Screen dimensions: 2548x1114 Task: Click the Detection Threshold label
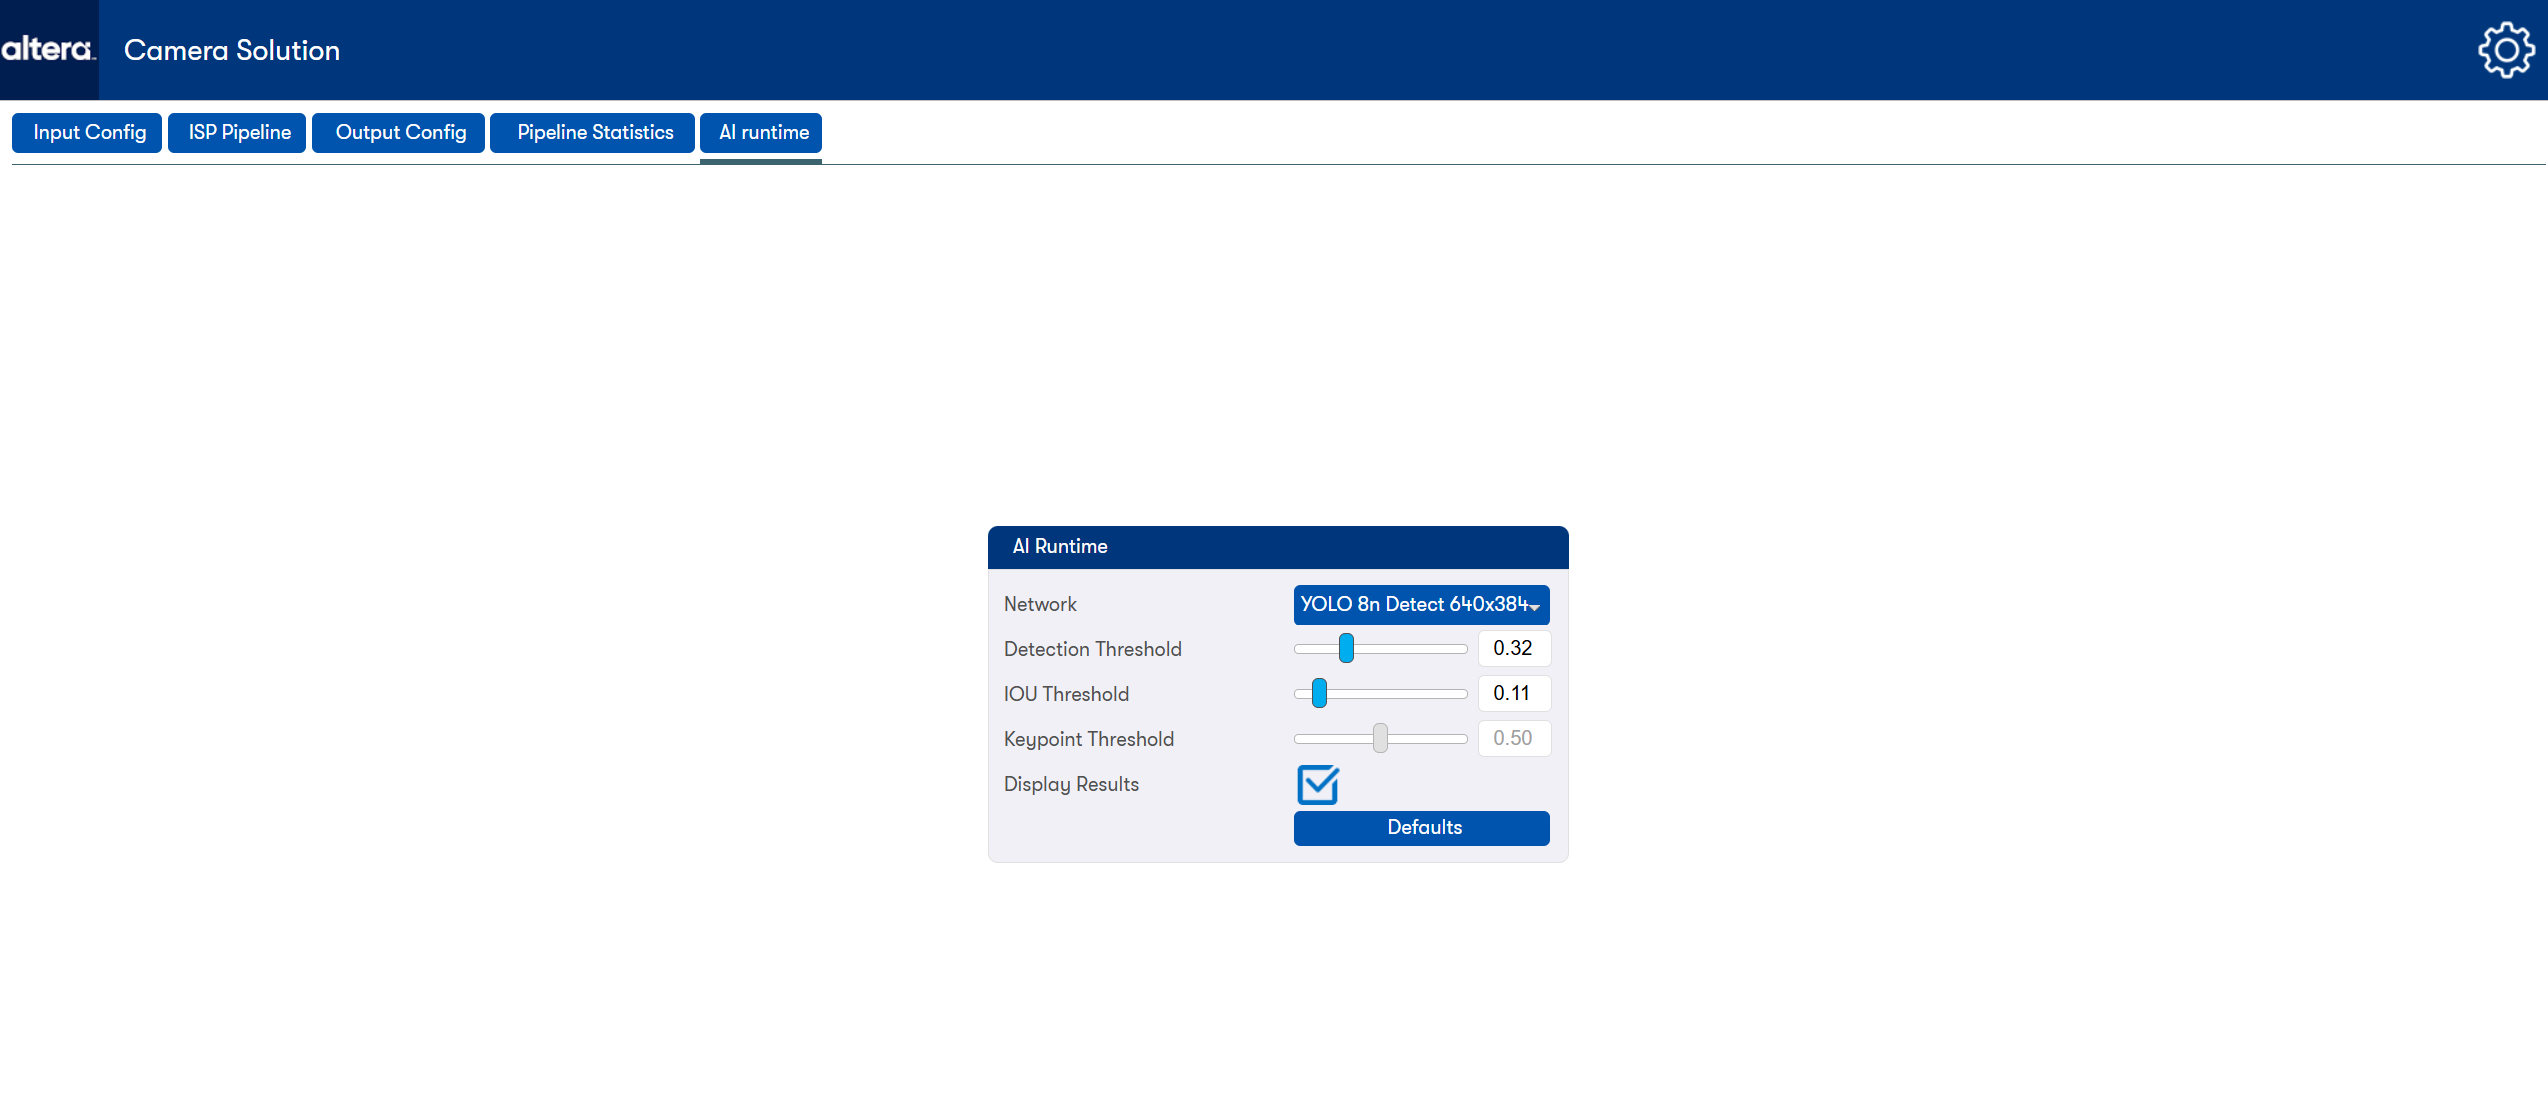(1092, 649)
